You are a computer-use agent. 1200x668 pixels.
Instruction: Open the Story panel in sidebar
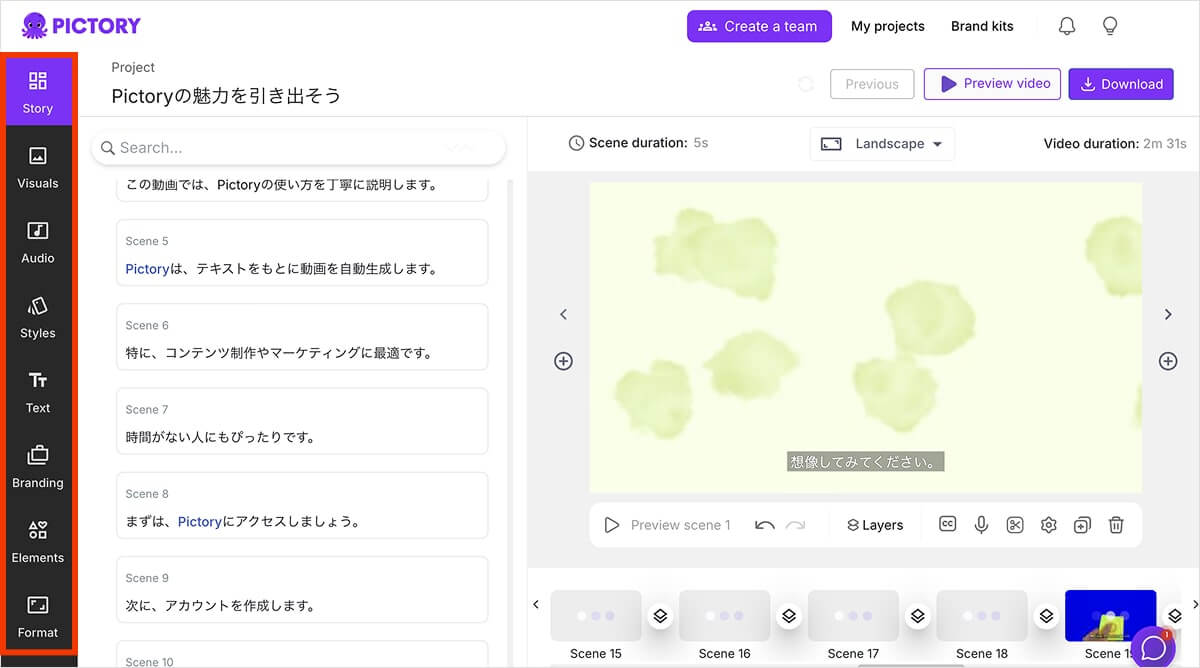(x=38, y=92)
